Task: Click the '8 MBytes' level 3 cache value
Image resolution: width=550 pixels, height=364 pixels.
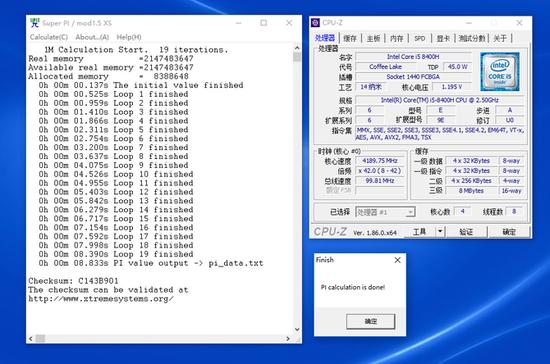Action: [x=471, y=191]
